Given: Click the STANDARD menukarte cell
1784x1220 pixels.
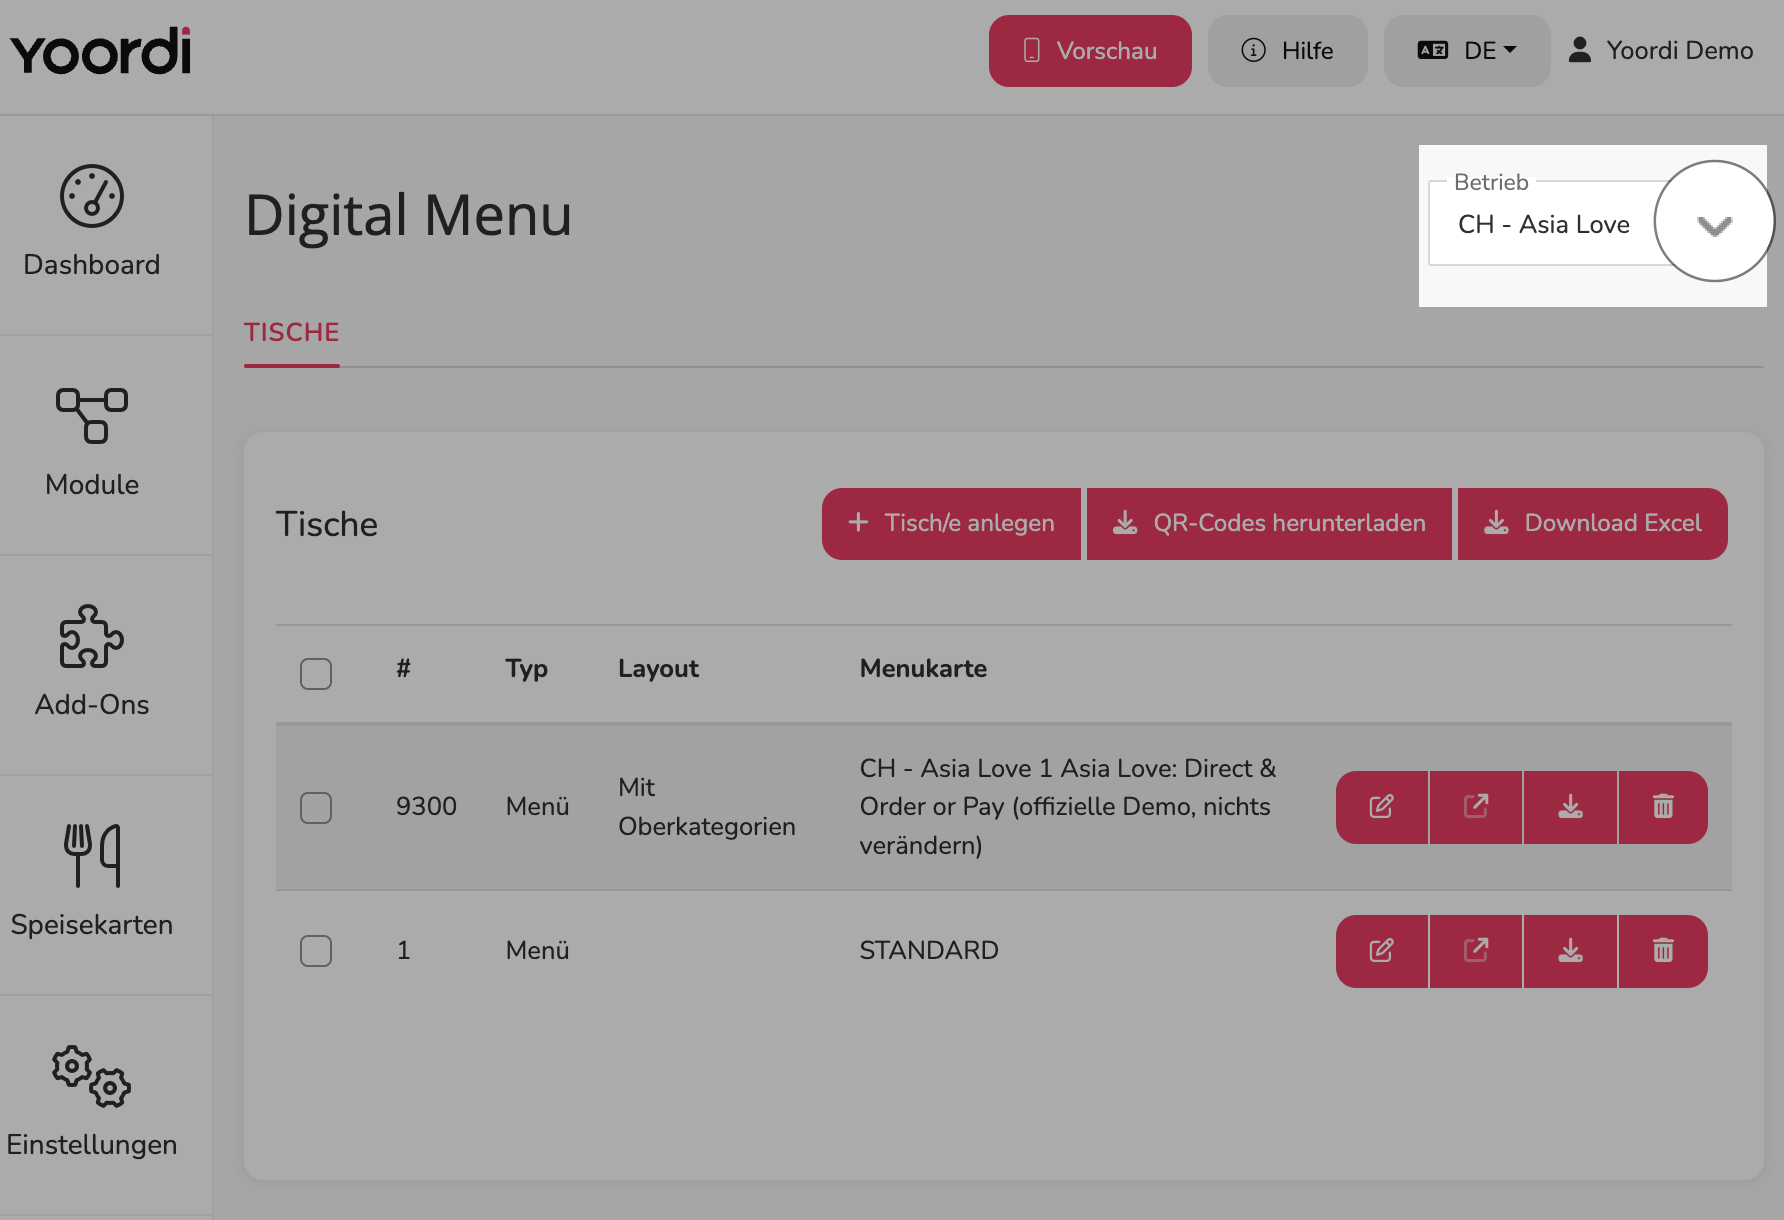Looking at the screenshot, I should (x=929, y=950).
